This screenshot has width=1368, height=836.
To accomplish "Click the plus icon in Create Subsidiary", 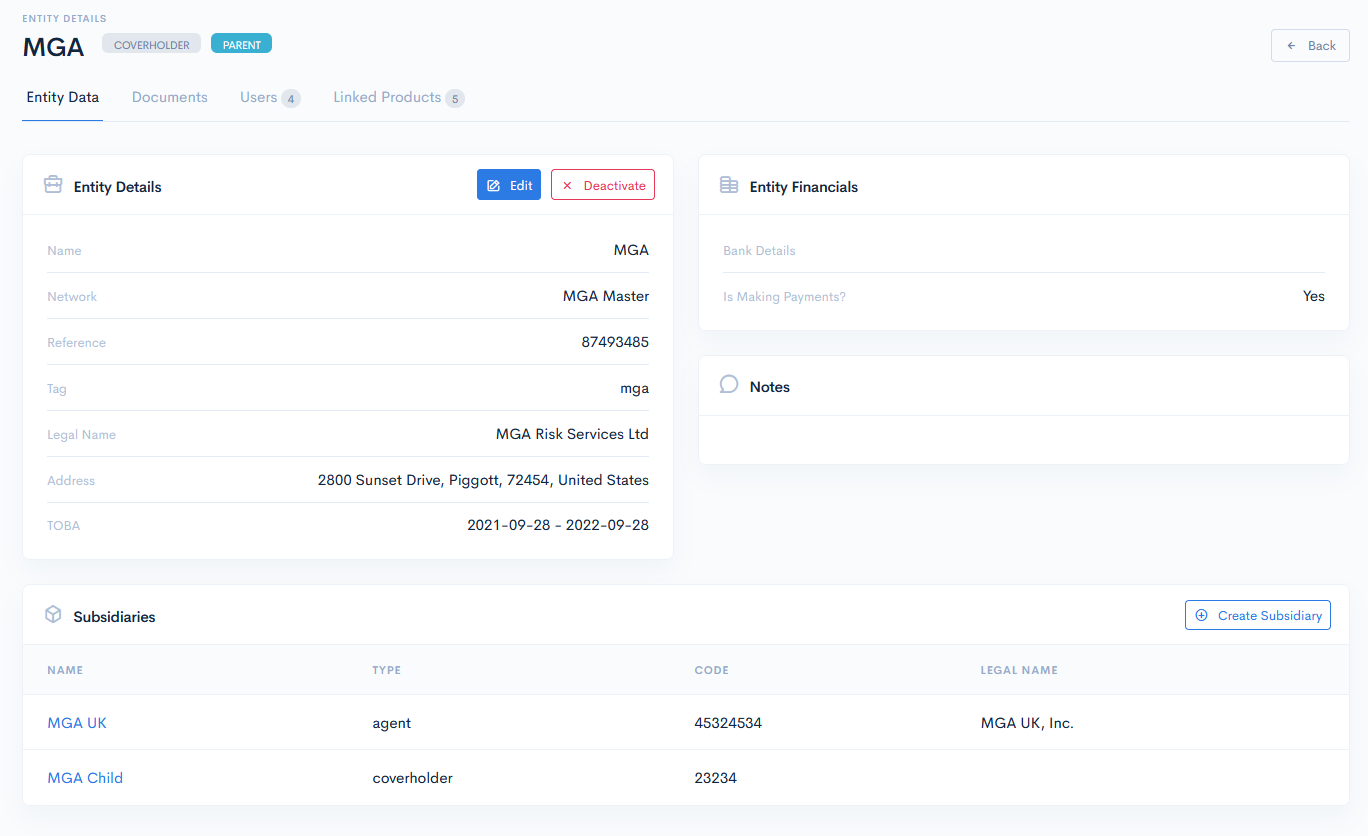I will click(1202, 616).
